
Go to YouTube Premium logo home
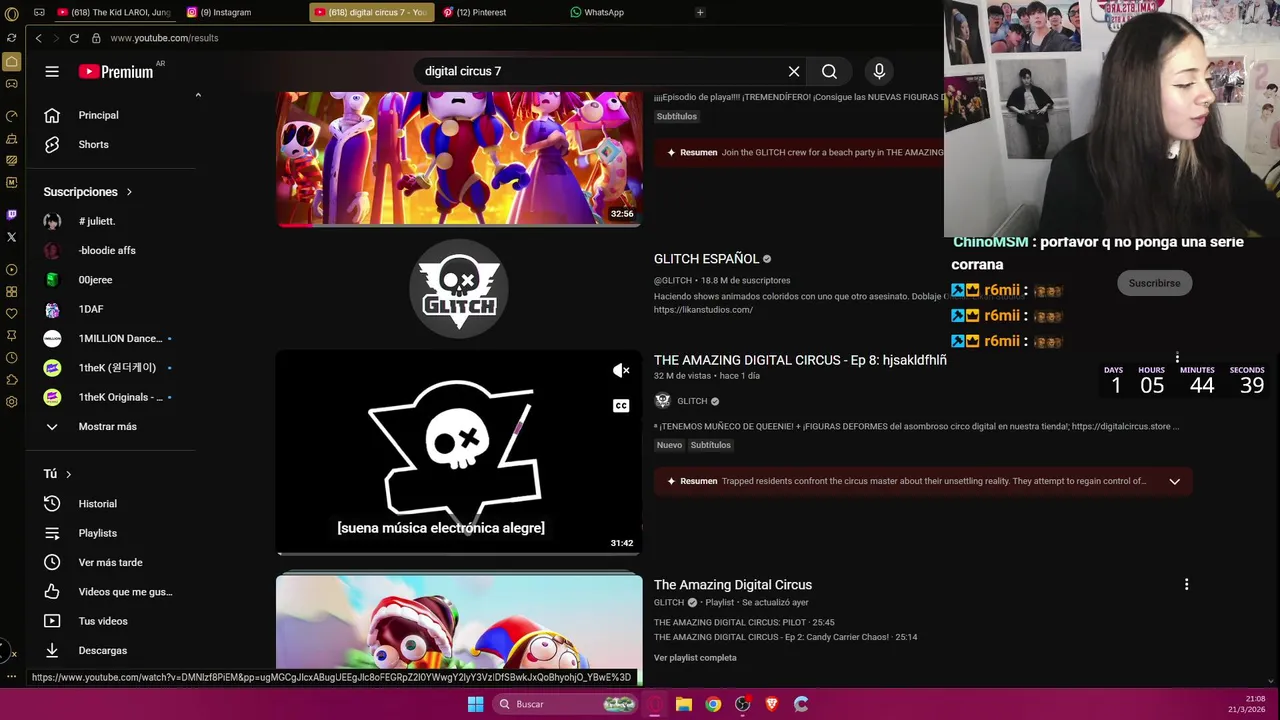pos(116,71)
